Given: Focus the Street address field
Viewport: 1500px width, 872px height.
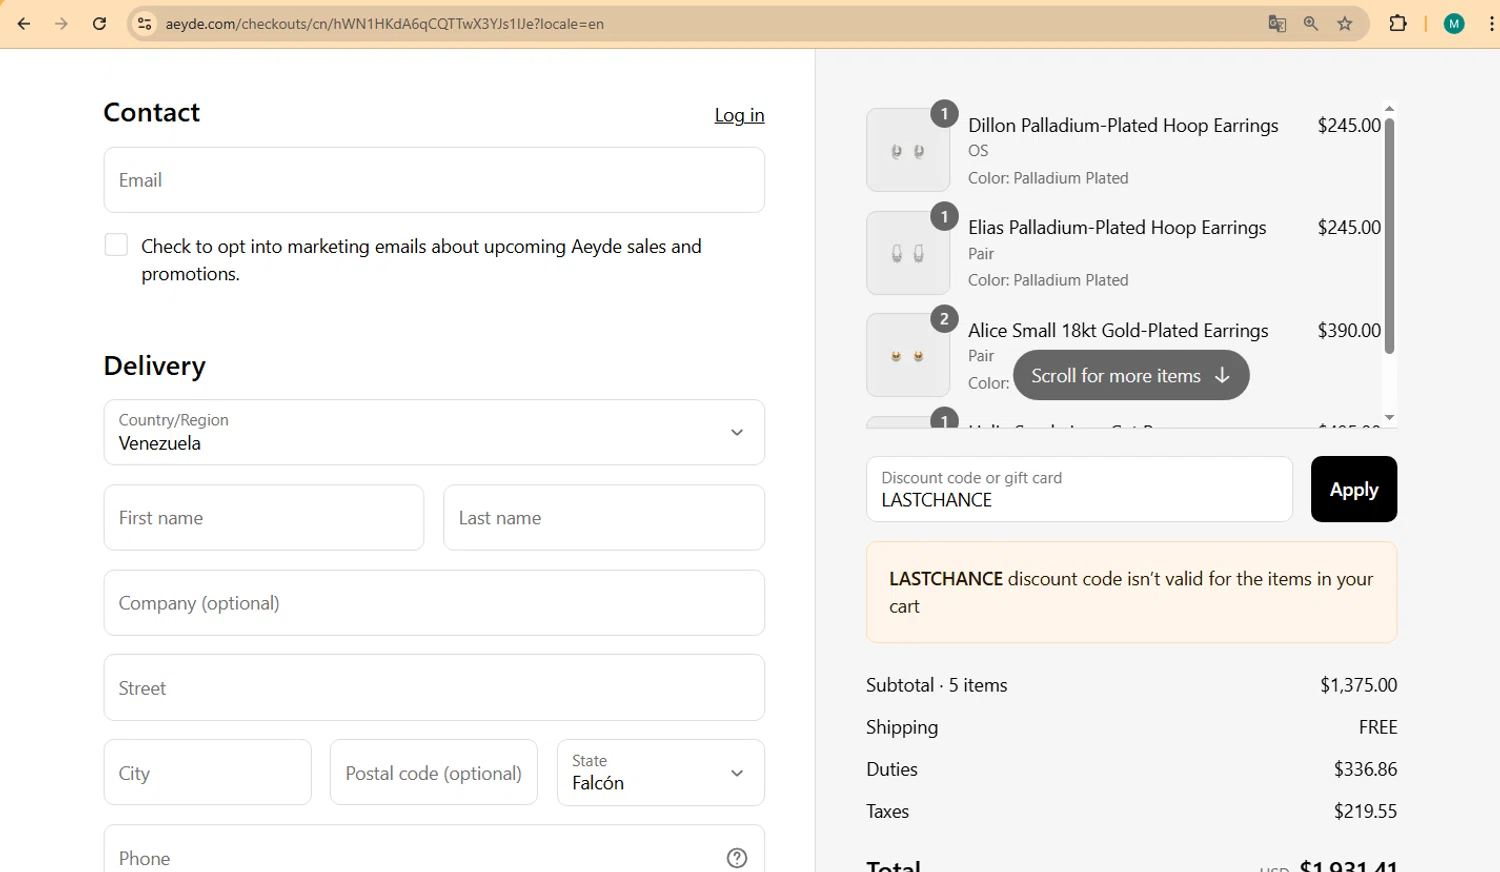Looking at the screenshot, I should tap(434, 688).
